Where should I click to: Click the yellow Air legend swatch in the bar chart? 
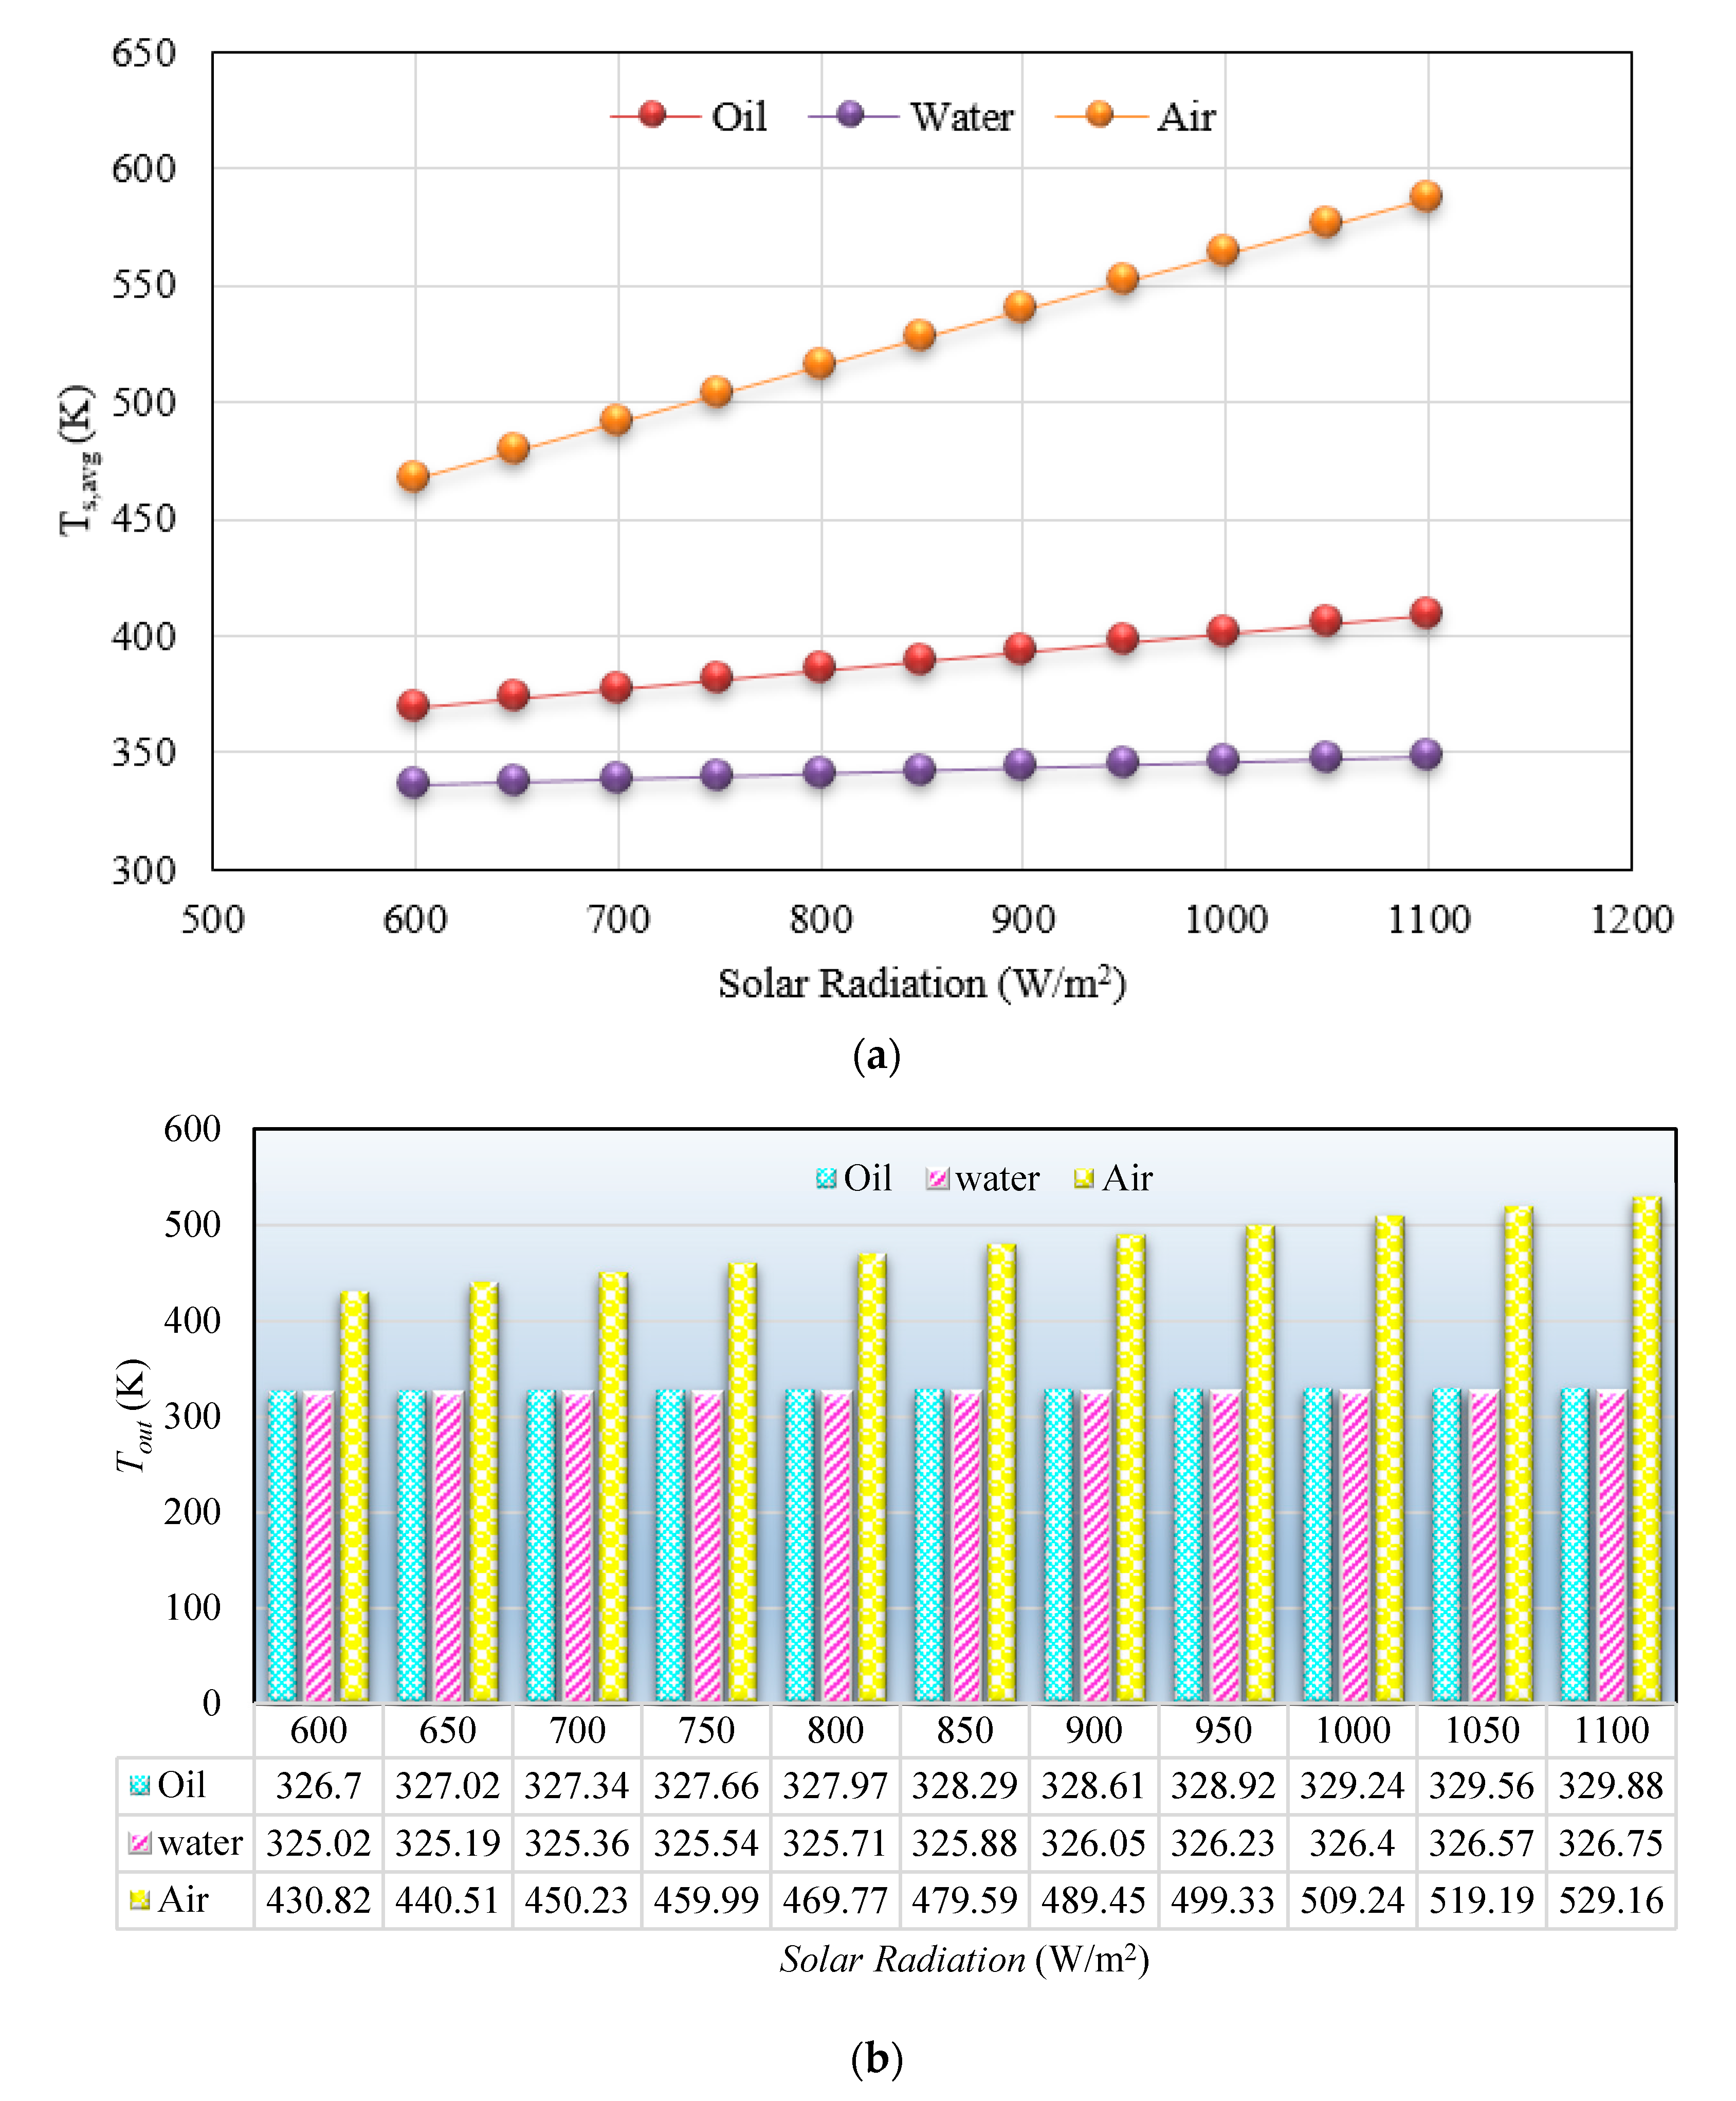[x=1084, y=1178]
